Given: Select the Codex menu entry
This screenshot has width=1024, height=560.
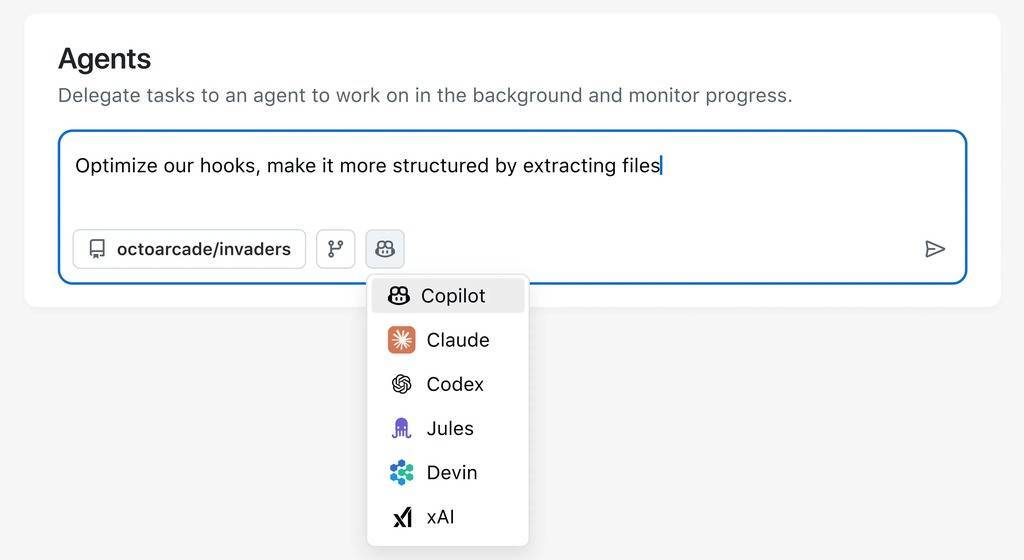Looking at the screenshot, I should (x=455, y=384).
